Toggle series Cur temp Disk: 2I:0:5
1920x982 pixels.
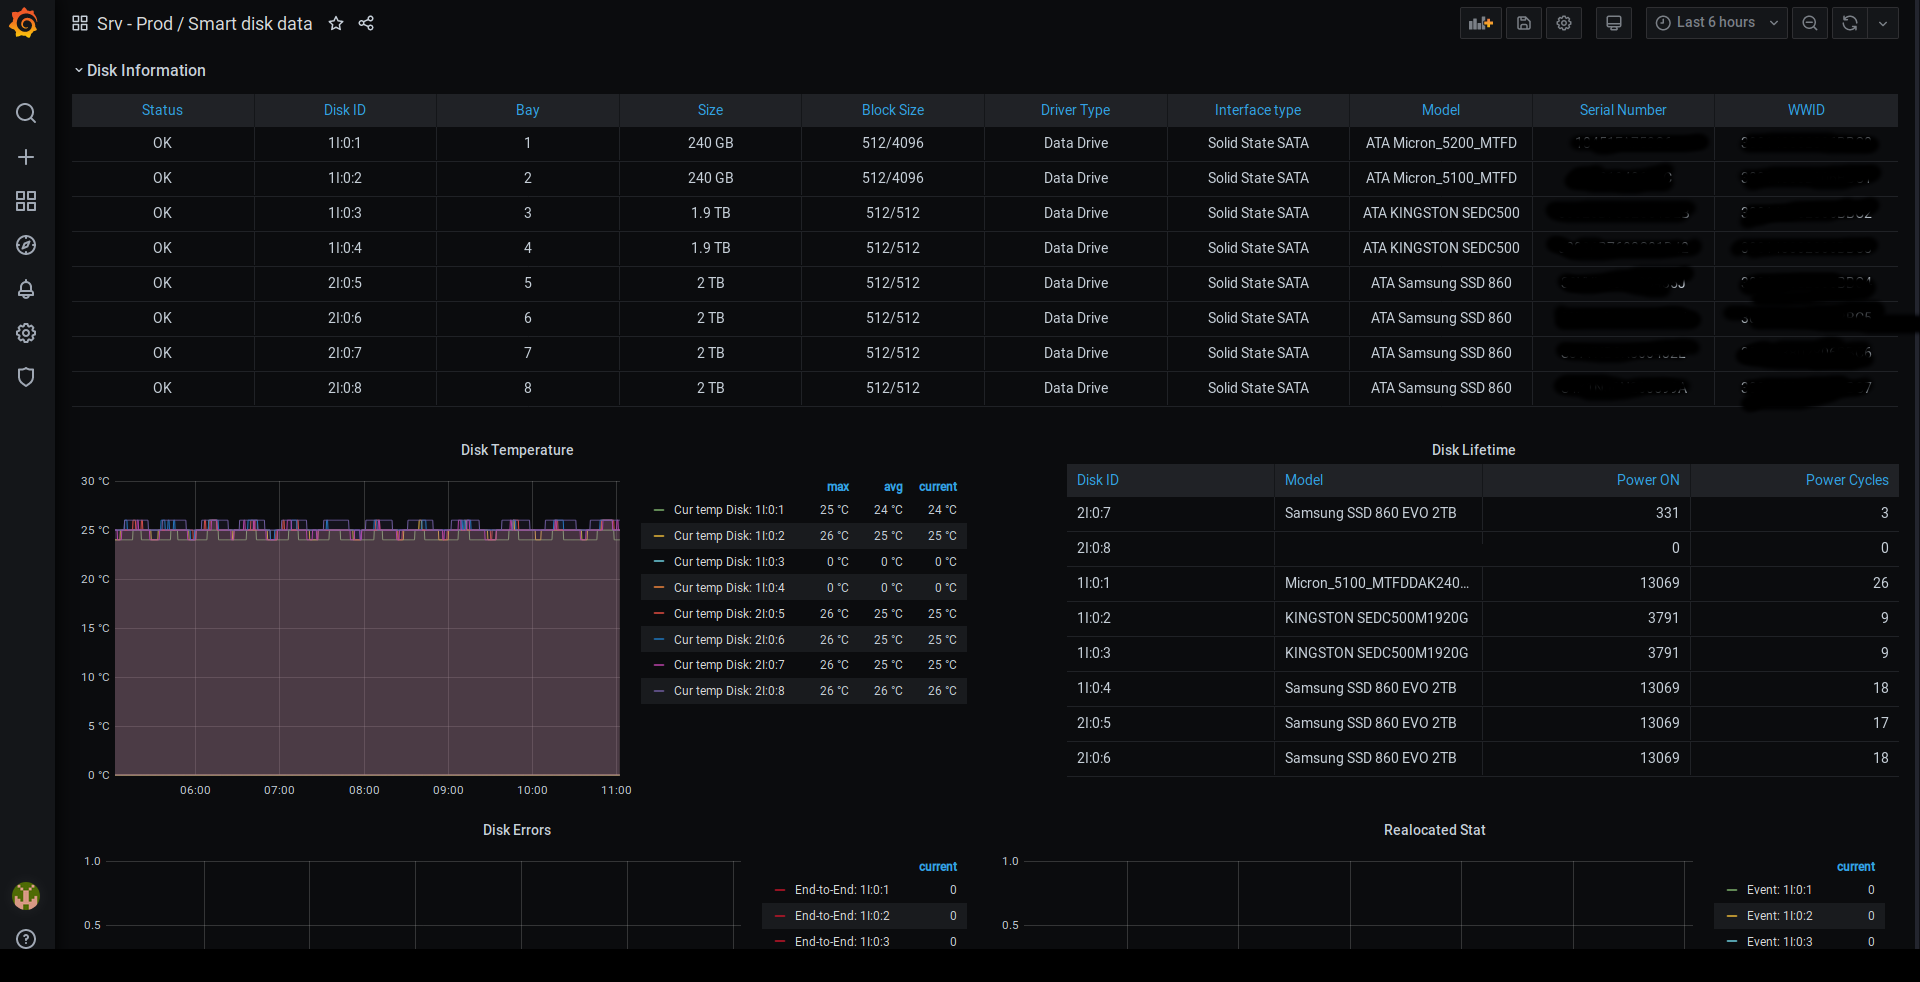click(729, 614)
